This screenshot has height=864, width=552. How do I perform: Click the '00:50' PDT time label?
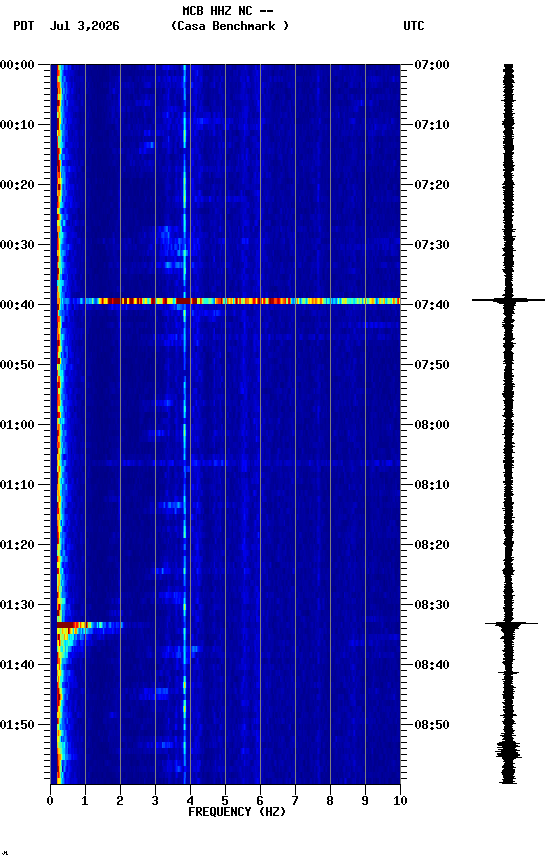pos(17,365)
